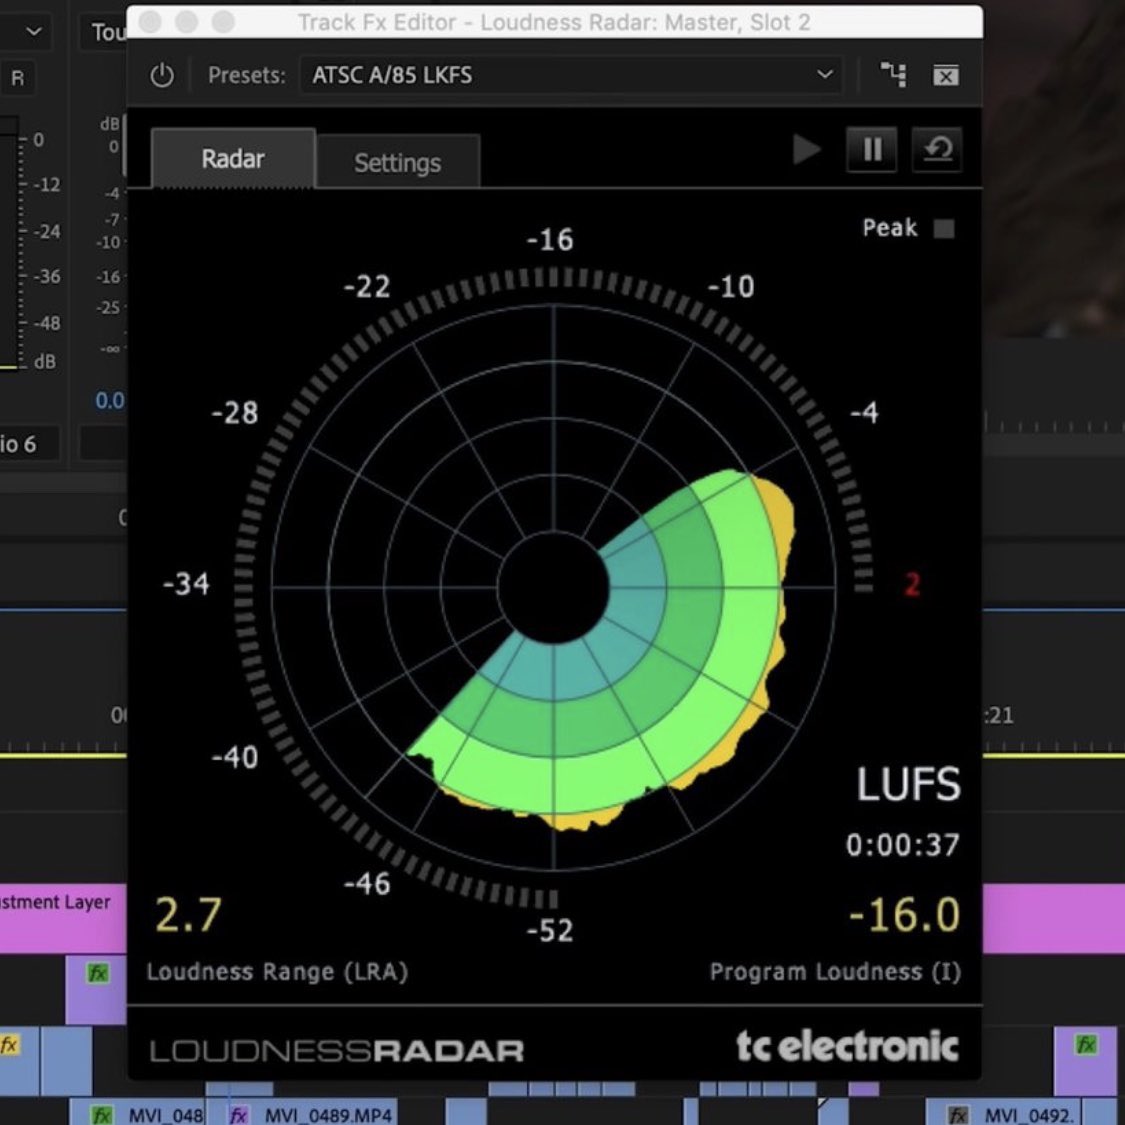Click the R record button in mixer

pyautogui.click(x=18, y=77)
